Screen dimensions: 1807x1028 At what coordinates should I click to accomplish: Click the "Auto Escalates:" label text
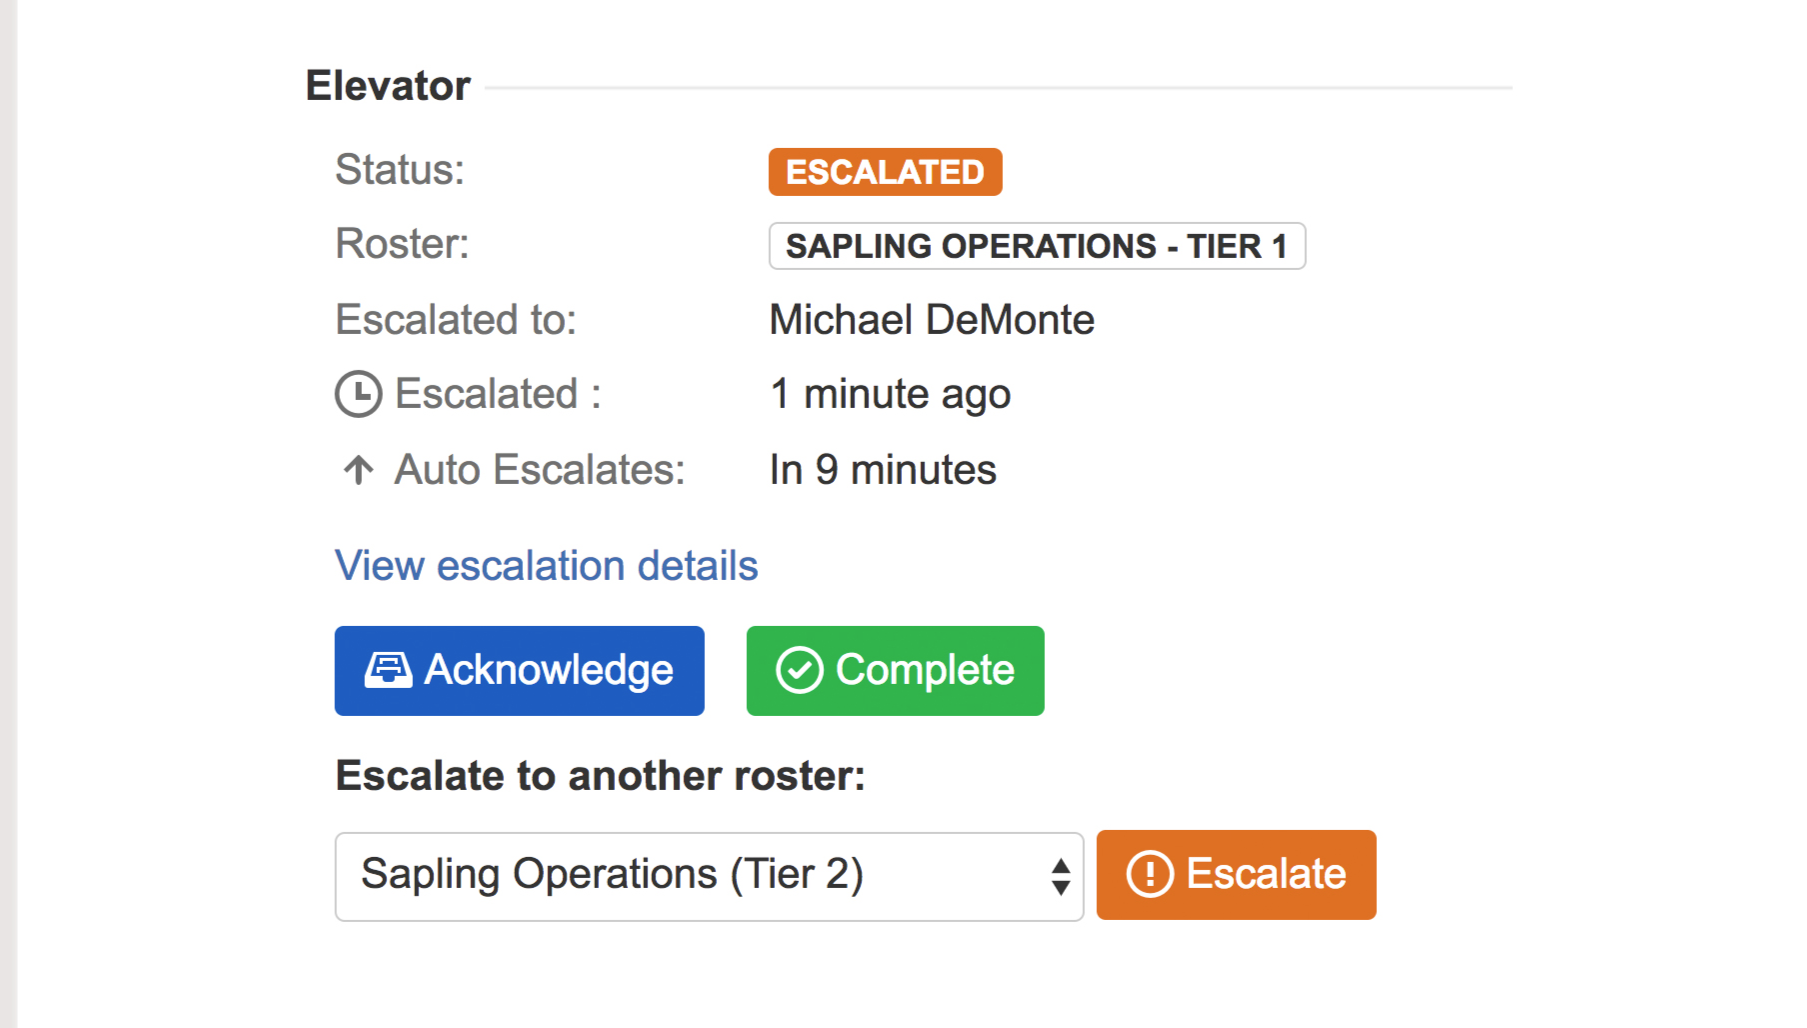pyautogui.click(x=540, y=470)
